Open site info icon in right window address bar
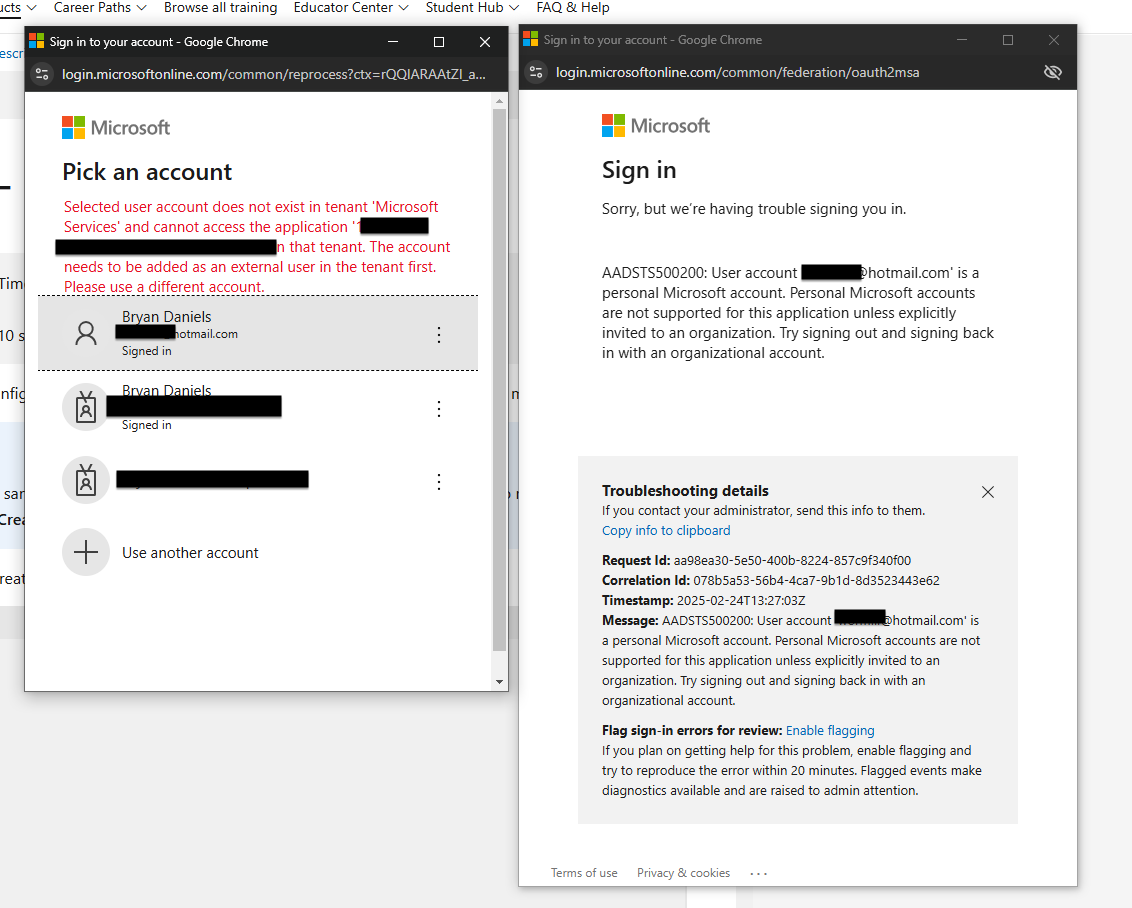Viewport: 1132px width, 908px height. 536,72
